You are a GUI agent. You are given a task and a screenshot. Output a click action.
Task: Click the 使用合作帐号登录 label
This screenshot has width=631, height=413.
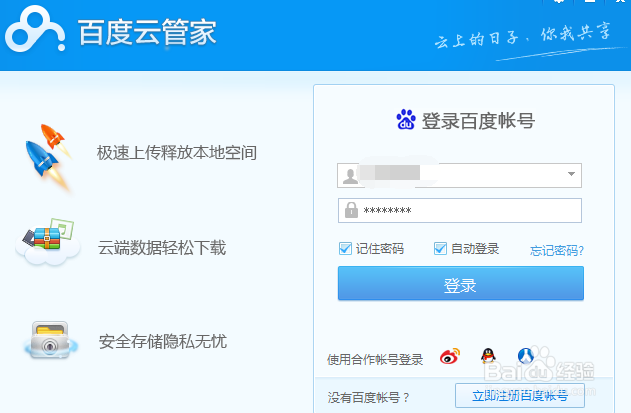[x=375, y=359]
